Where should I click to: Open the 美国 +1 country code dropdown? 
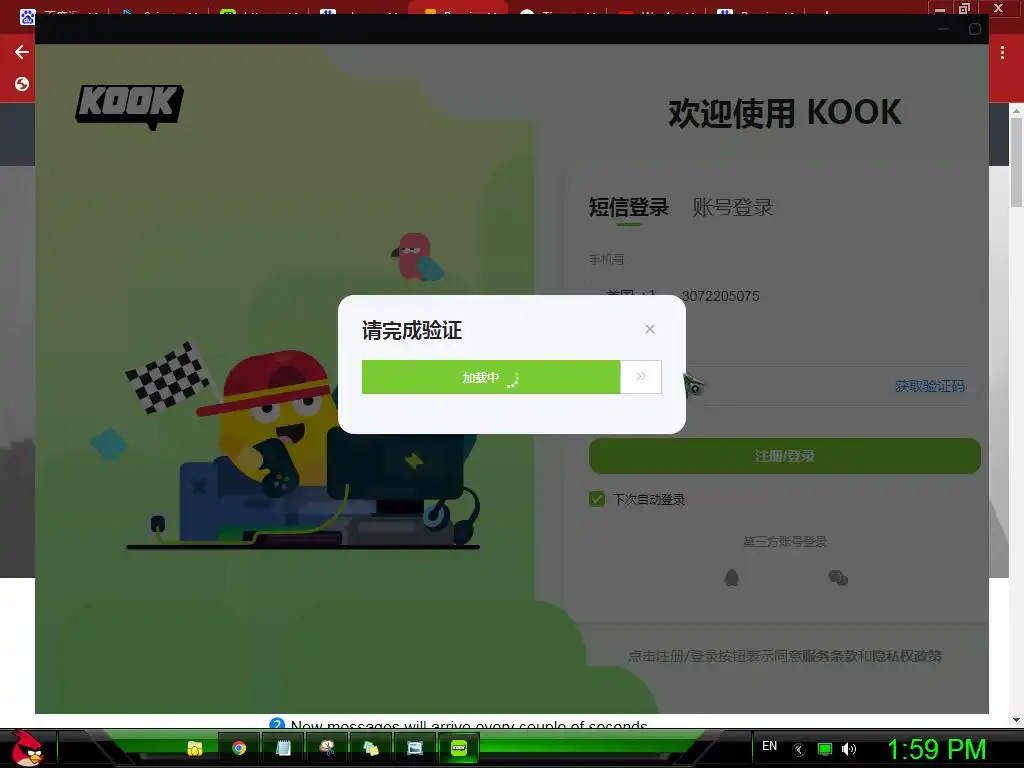(631, 295)
